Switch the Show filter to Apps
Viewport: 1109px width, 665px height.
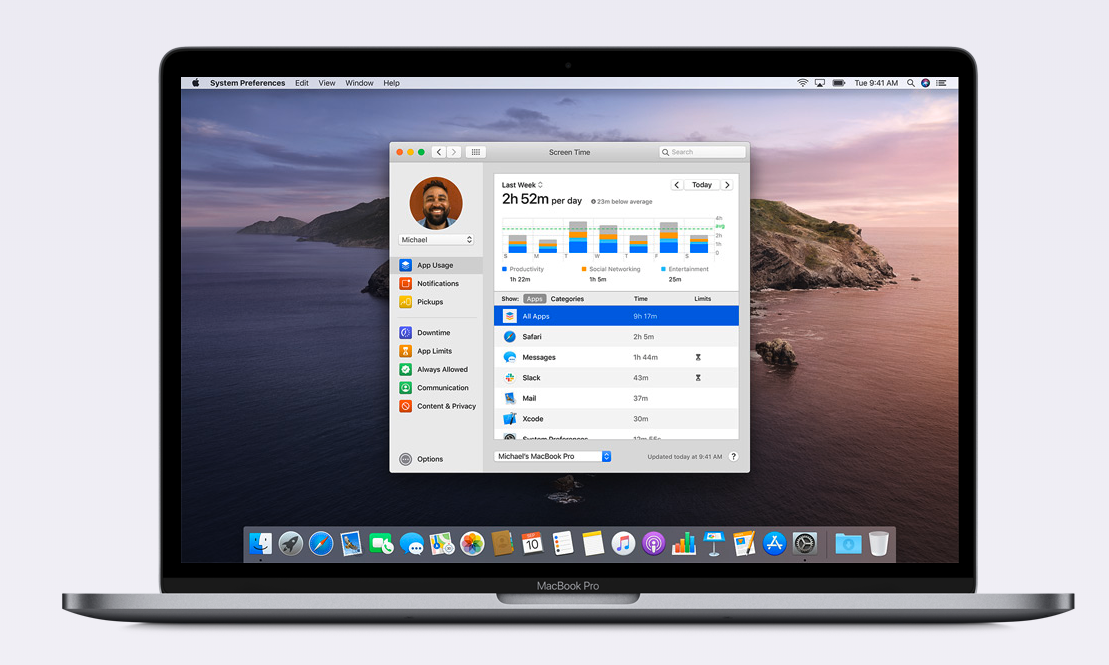point(535,299)
